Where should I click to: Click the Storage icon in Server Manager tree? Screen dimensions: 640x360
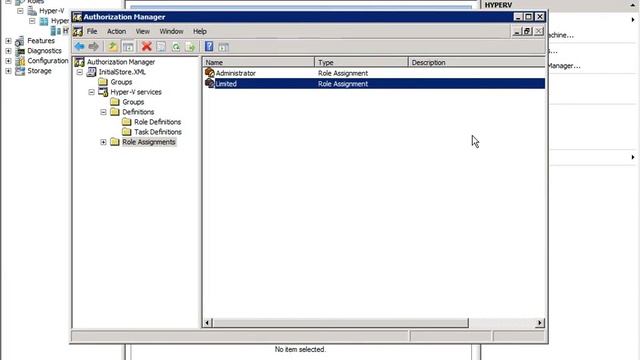(20, 71)
